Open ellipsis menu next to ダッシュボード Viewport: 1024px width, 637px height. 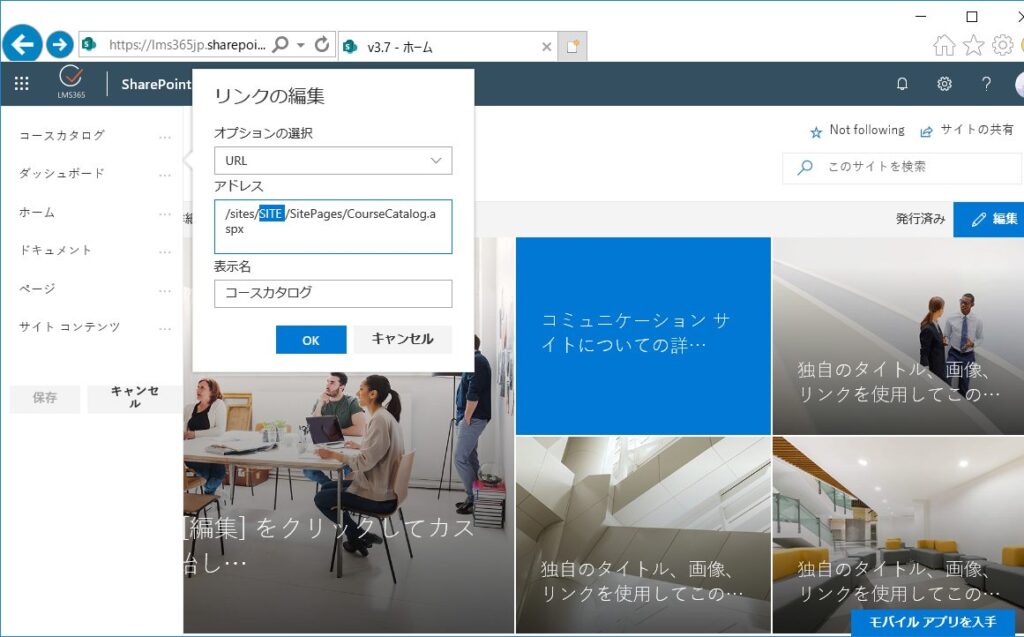tap(165, 174)
